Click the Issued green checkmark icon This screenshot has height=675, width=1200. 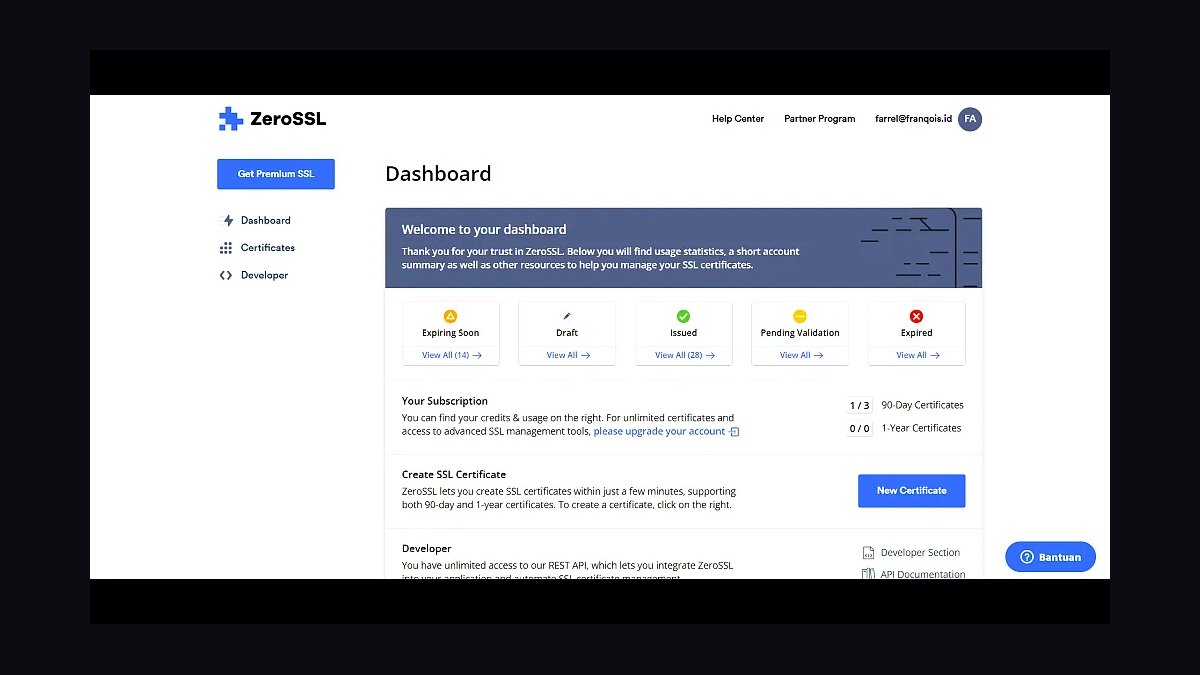[683, 316]
